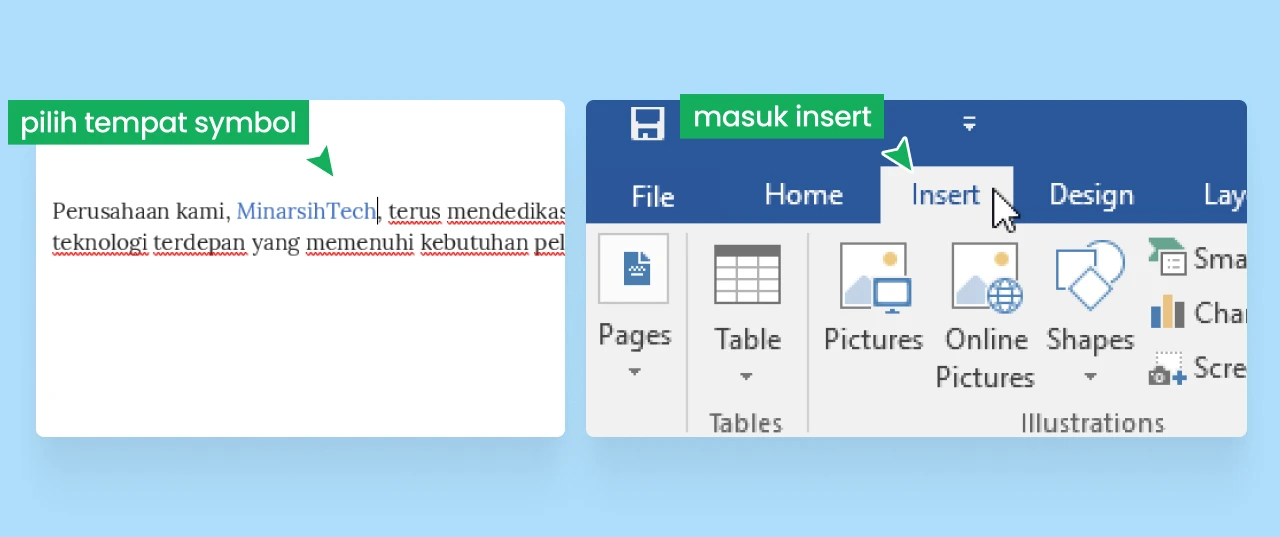1280x537 pixels.
Task: Click the Screenshot camera icon
Action: coord(1167,369)
